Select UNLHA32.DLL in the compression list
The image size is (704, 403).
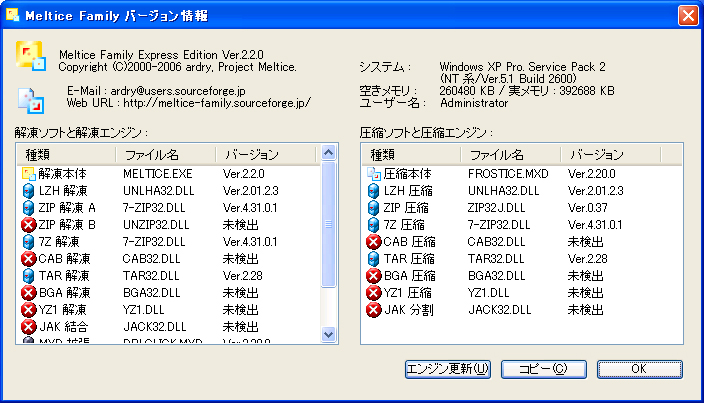[503, 191]
